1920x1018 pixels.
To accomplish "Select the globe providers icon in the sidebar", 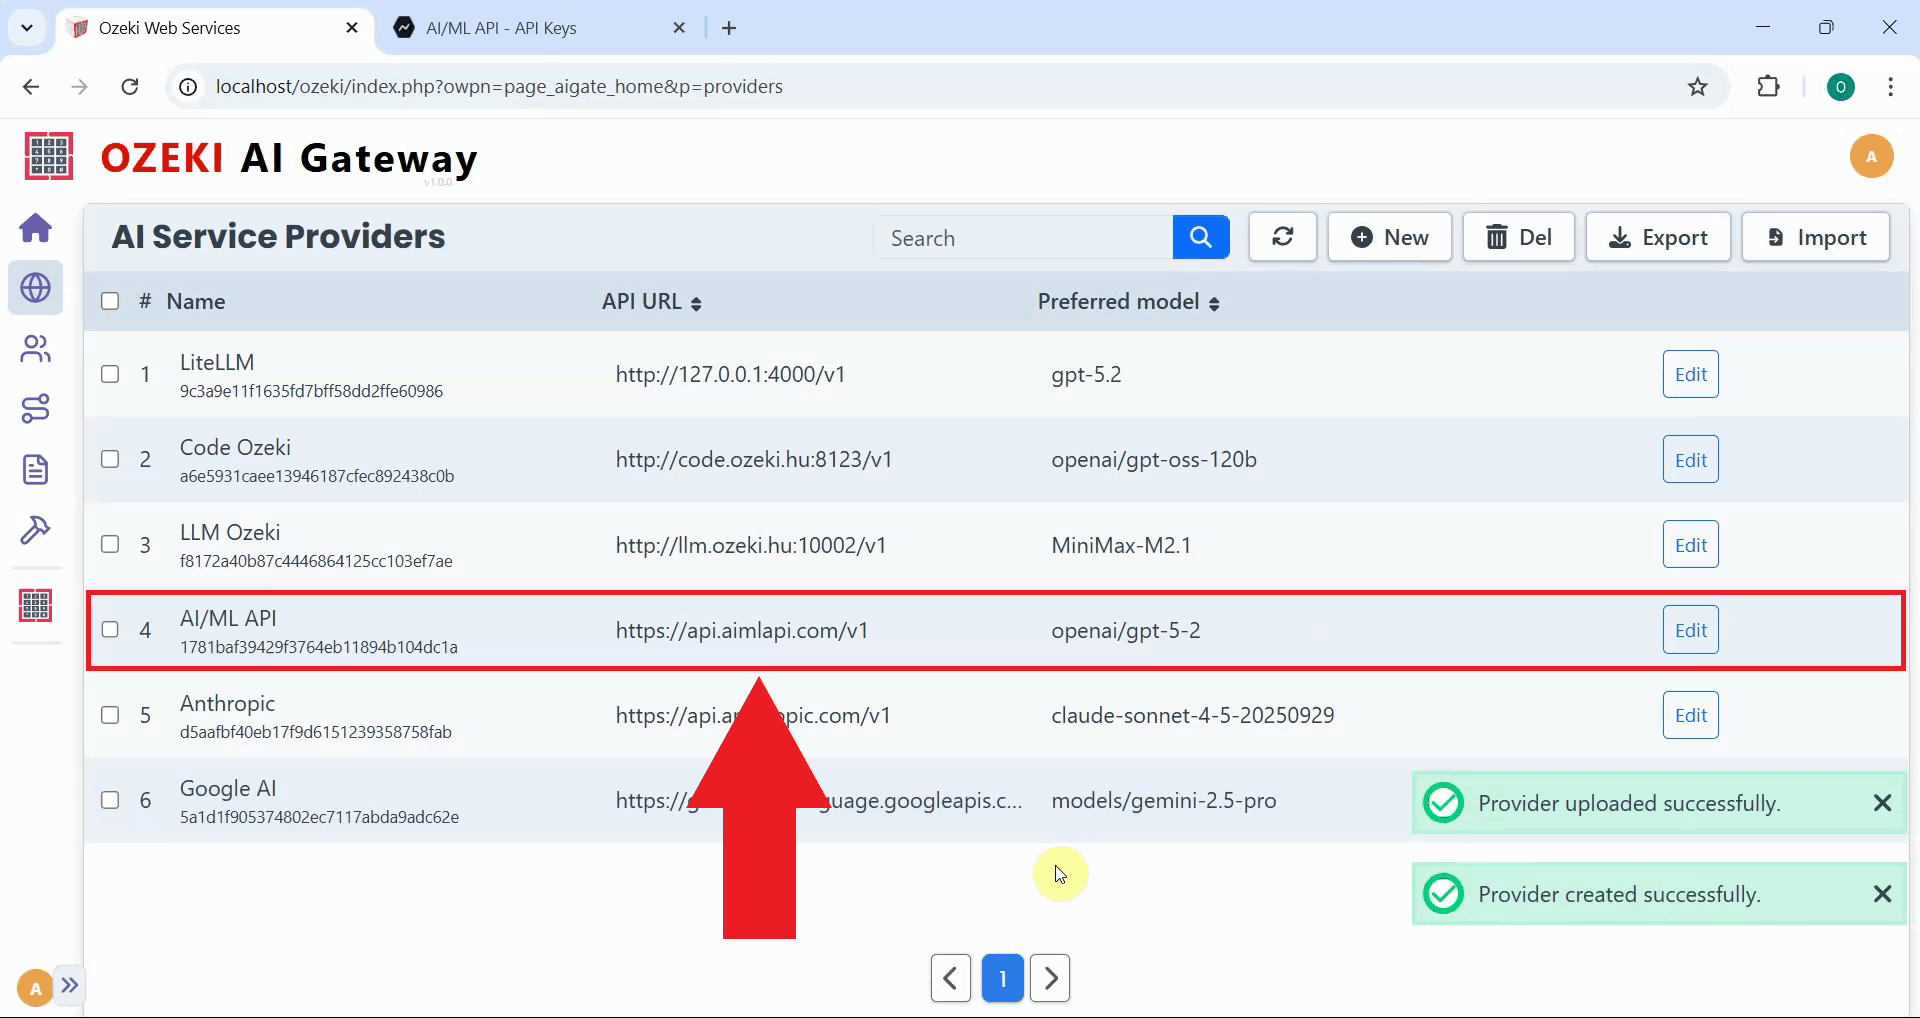I will coord(36,288).
